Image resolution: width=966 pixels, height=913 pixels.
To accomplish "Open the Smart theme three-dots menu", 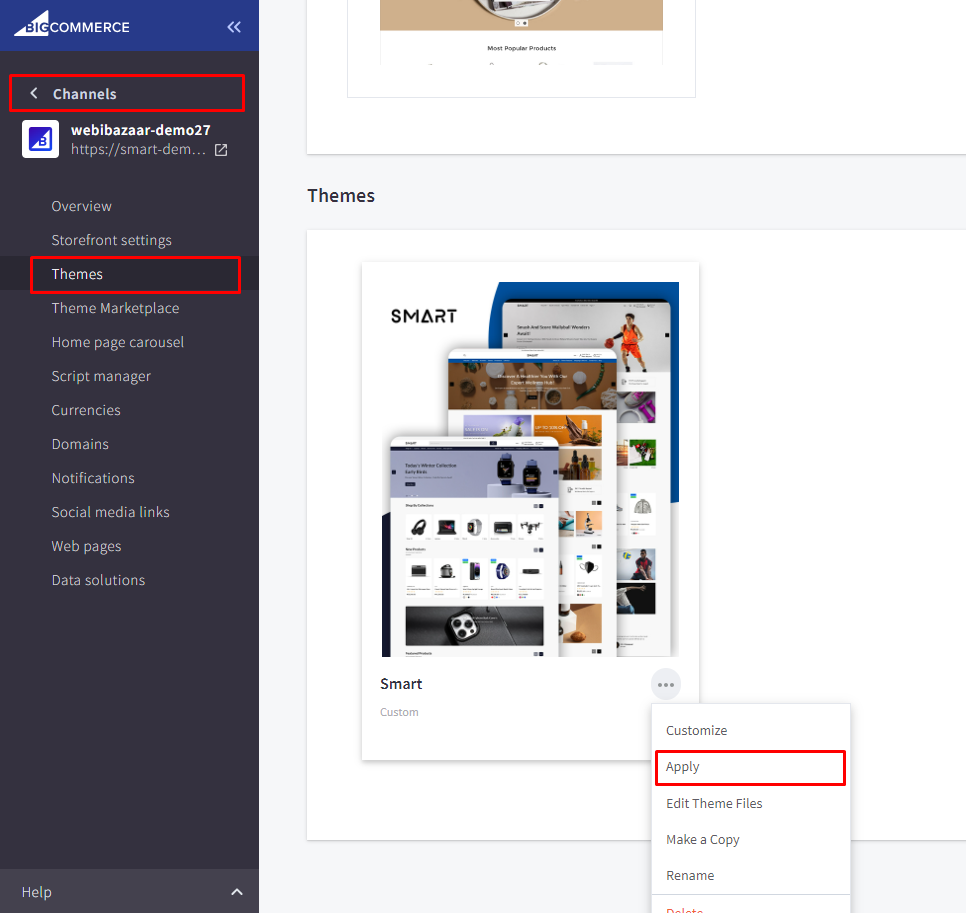I will 665,685.
